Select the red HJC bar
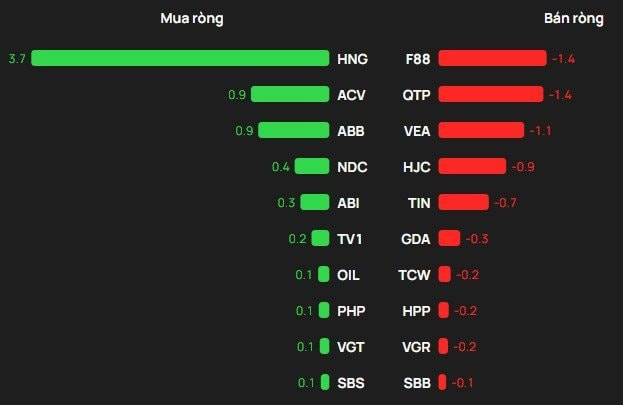 pos(472,166)
